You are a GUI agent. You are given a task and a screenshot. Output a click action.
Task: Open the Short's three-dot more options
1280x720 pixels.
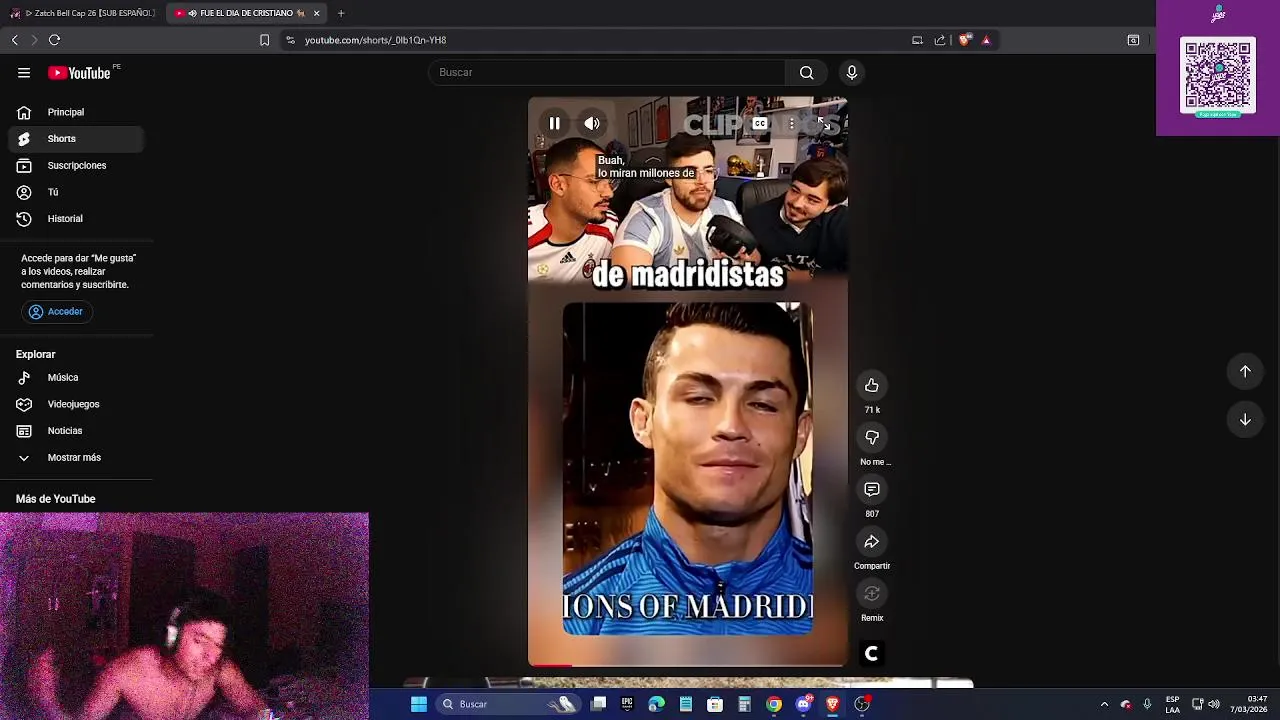coord(791,124)
